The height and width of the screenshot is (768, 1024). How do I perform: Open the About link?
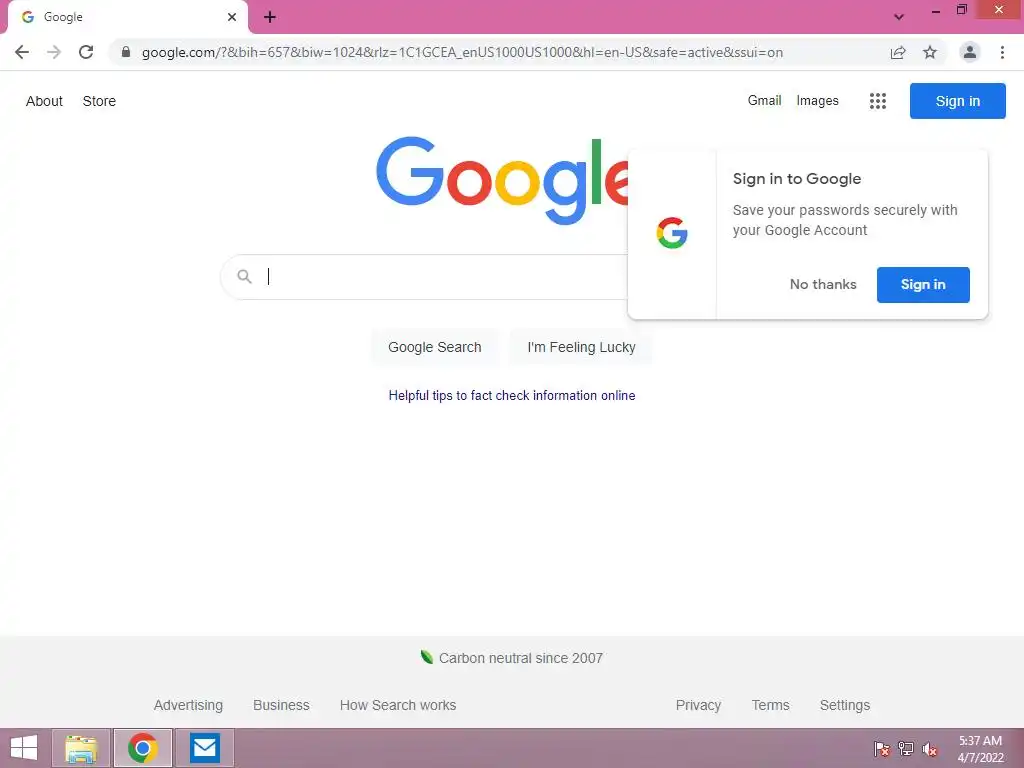click(44, 101)
